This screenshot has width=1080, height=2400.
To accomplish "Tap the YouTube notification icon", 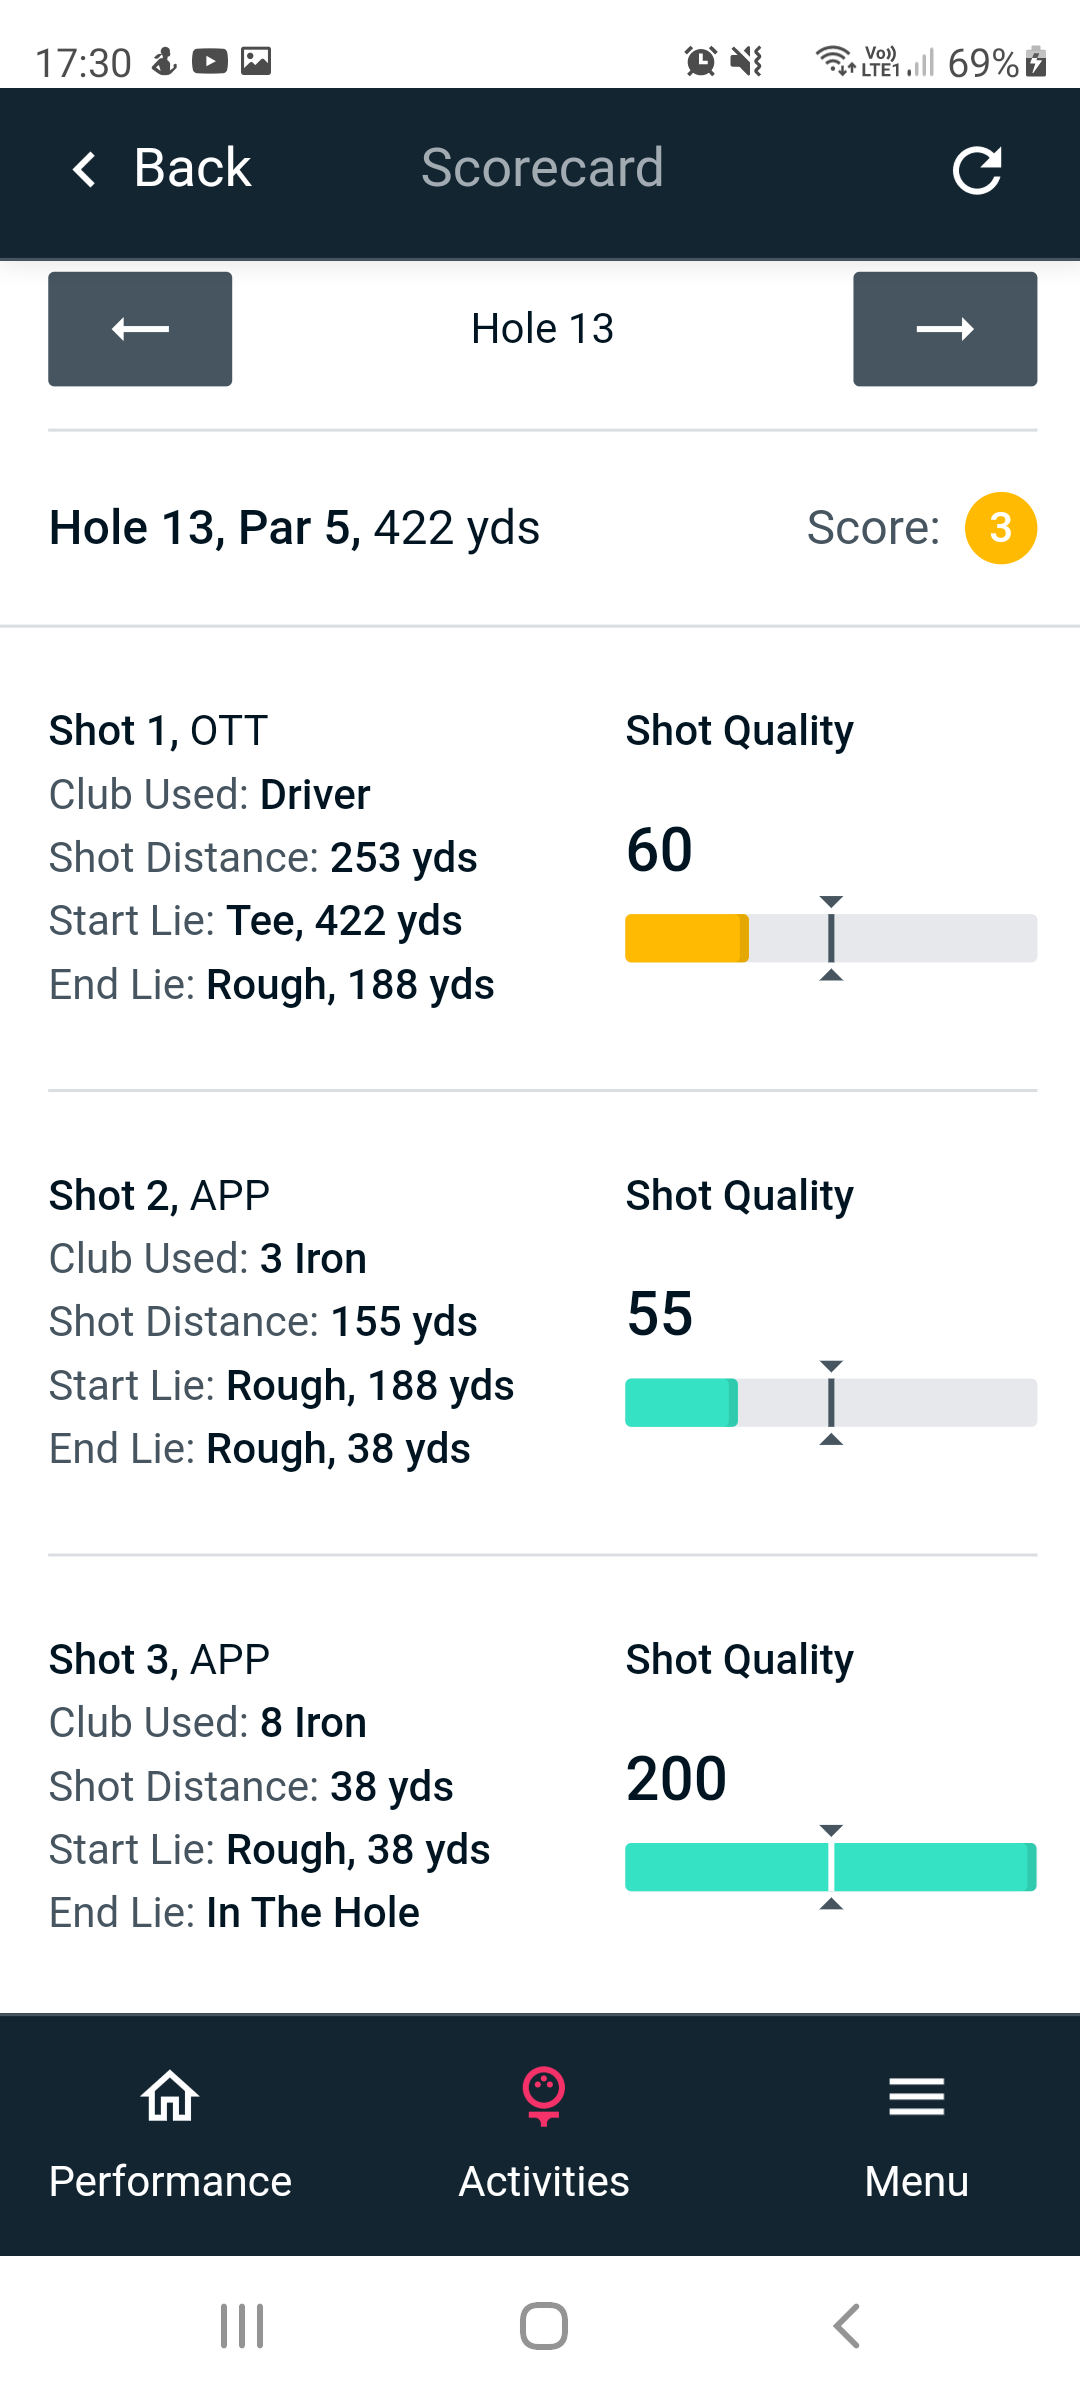I will [x=210, y=62].
